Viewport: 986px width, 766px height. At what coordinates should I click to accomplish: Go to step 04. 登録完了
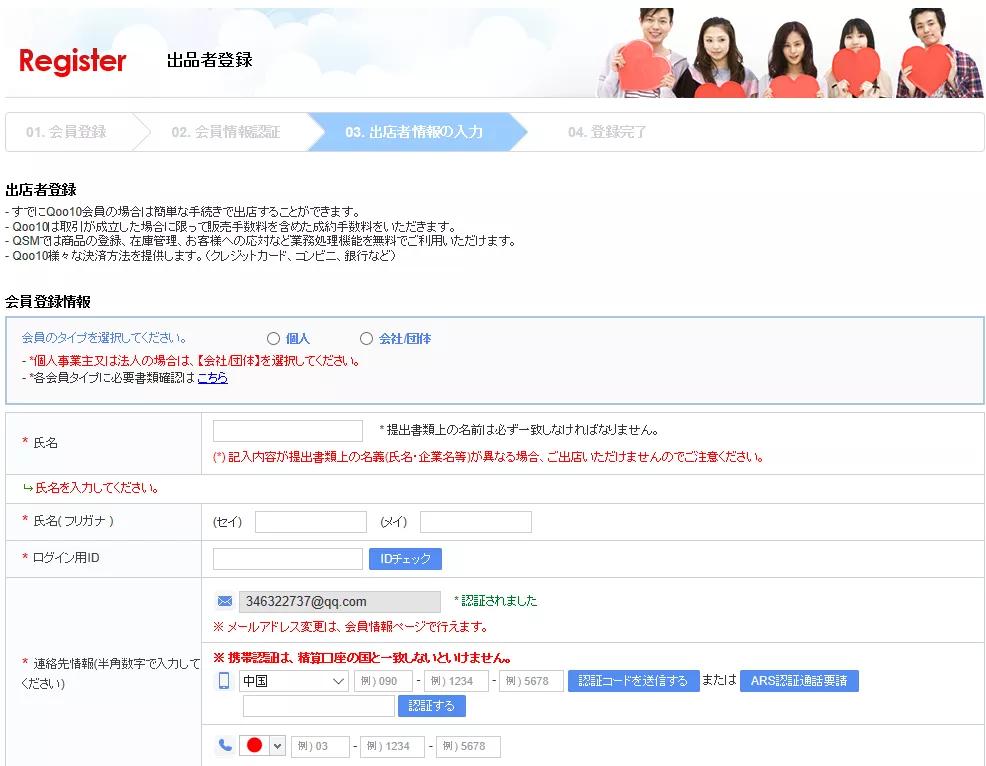pyautogui.click(x=607, y=132)
